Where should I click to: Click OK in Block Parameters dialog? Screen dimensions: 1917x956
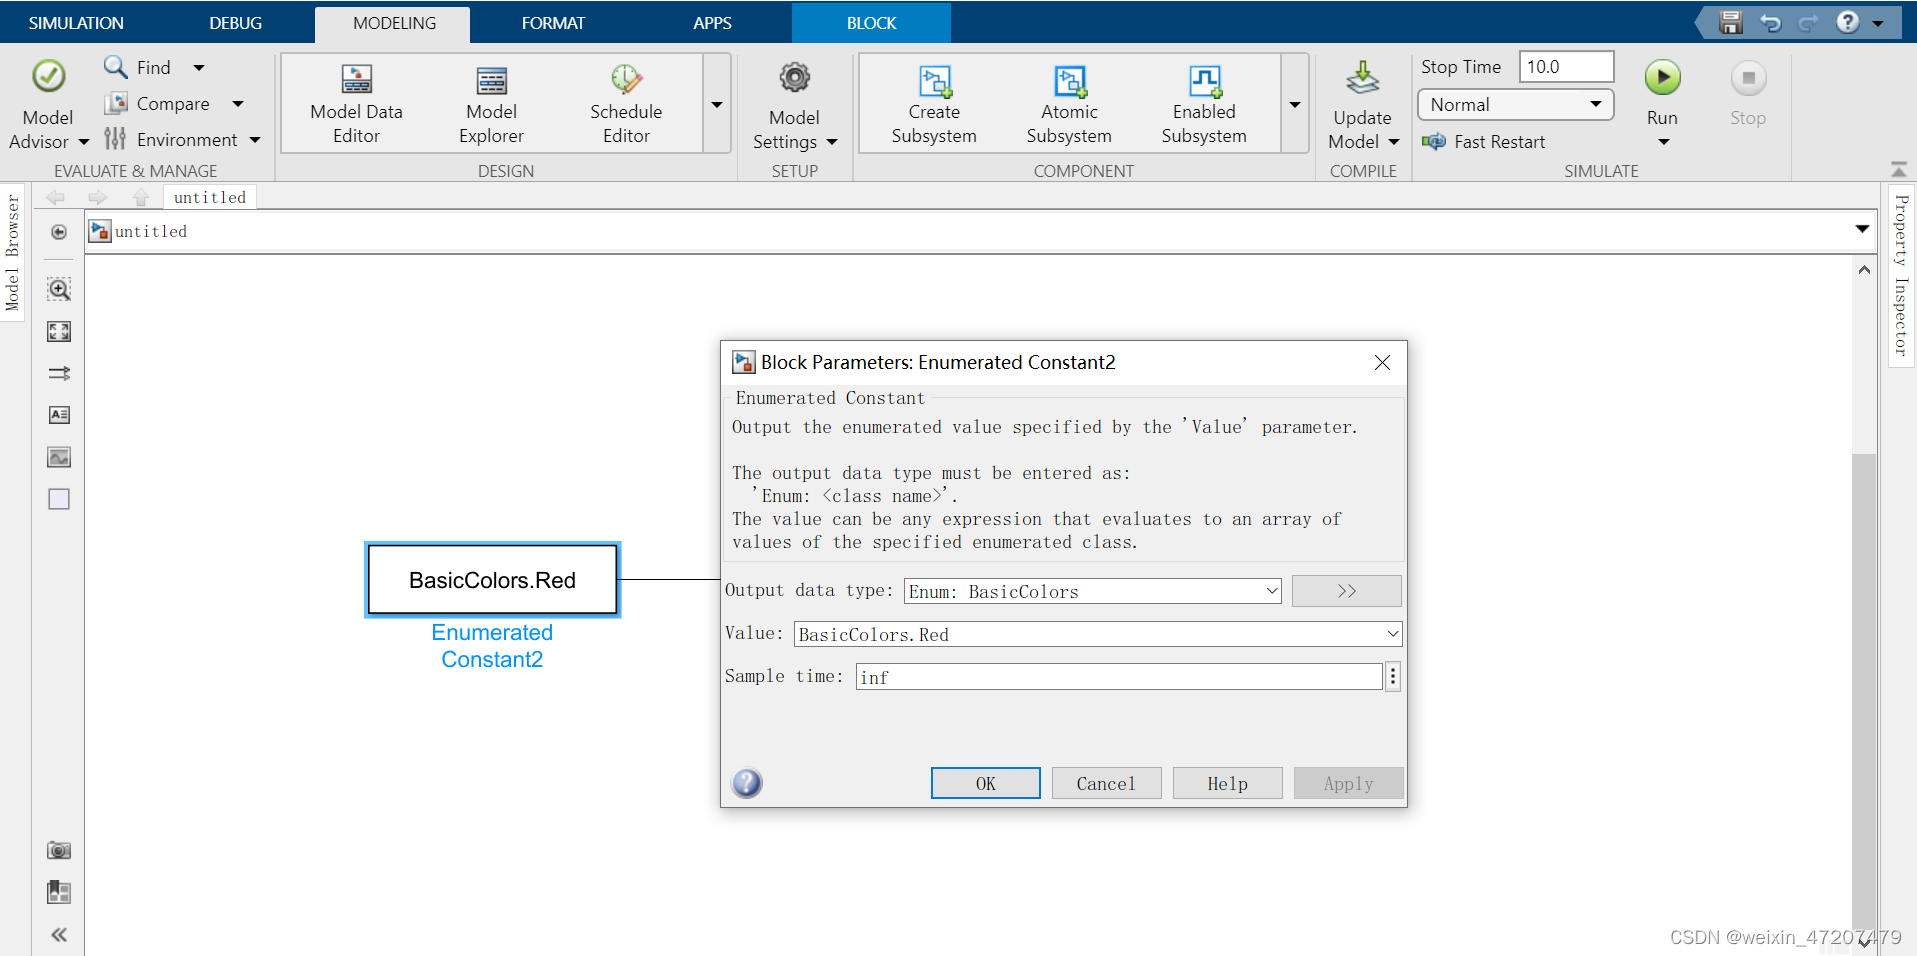pyautogui.click(x=986, y=783)
